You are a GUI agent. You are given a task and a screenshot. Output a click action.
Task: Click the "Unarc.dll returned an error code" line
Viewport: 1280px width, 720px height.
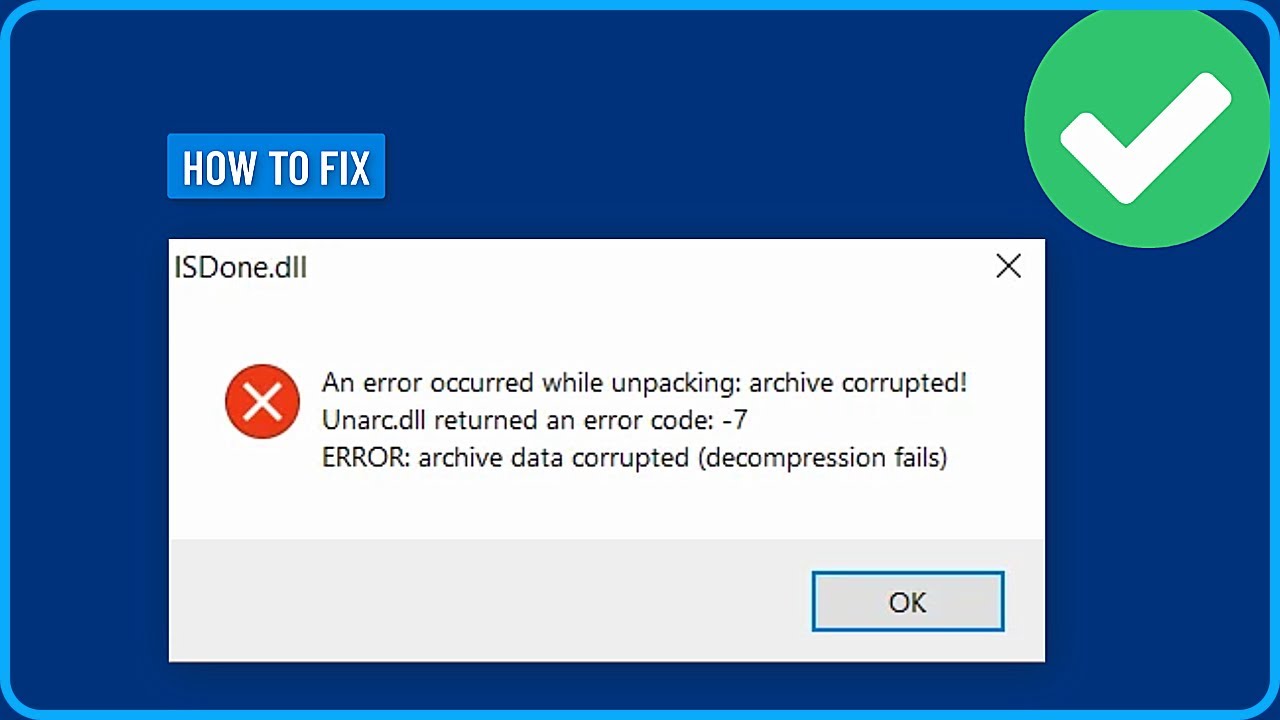(x=534, y=420)
